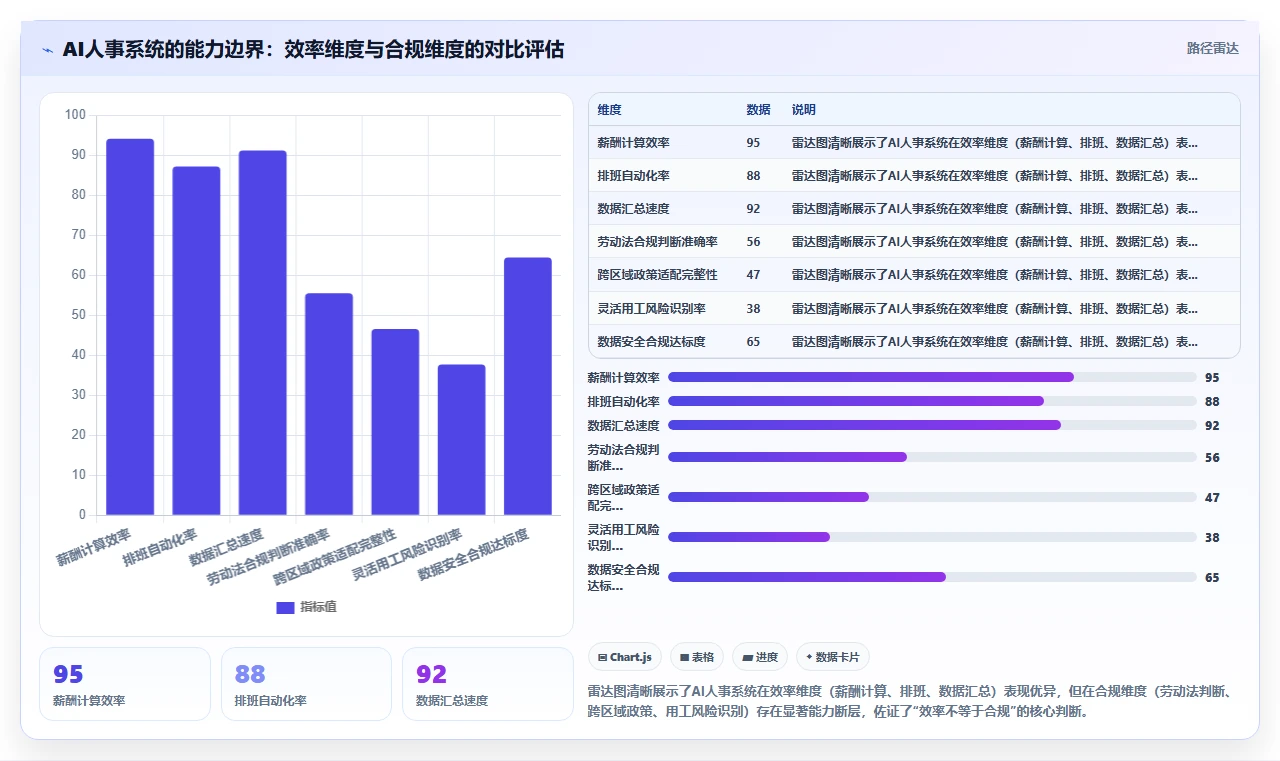Click the 跨区域政策适配完整性 chart bar
Image resolution: width=1280 pixels, height=761 pixels.
(x=395, y=422)
